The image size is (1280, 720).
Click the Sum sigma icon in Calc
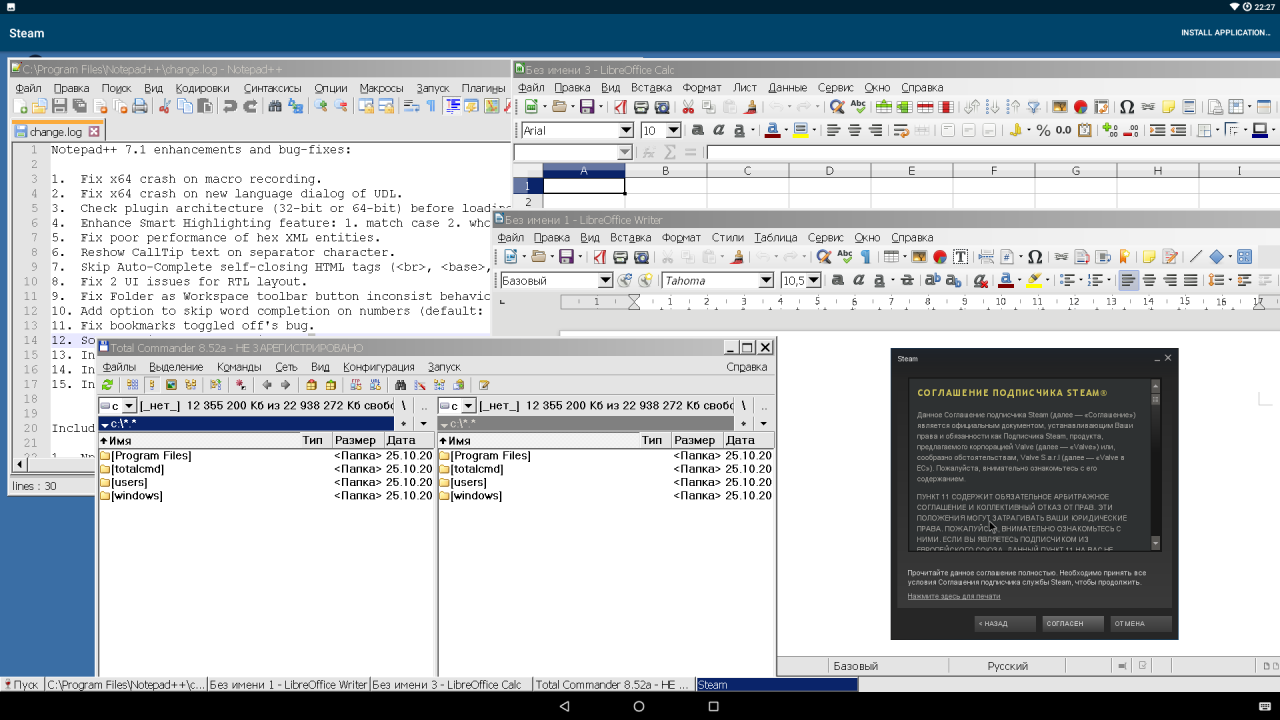tap(670, 152)
